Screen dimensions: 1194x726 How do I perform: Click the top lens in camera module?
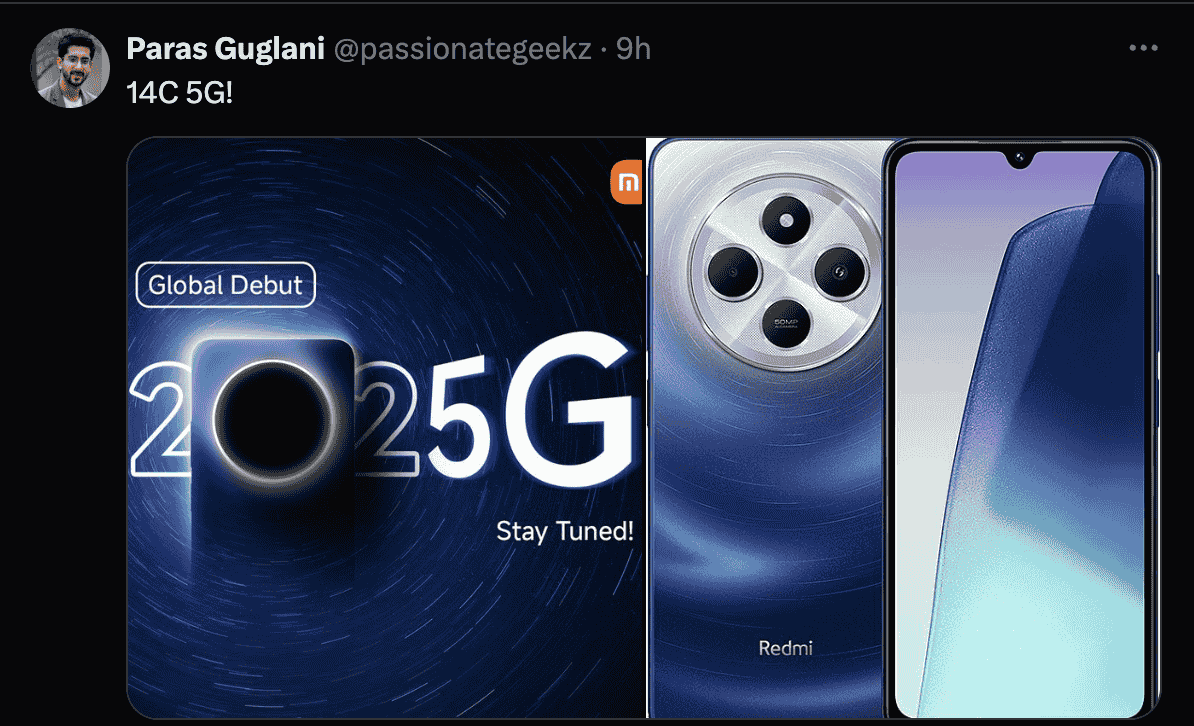click(786, 221)
